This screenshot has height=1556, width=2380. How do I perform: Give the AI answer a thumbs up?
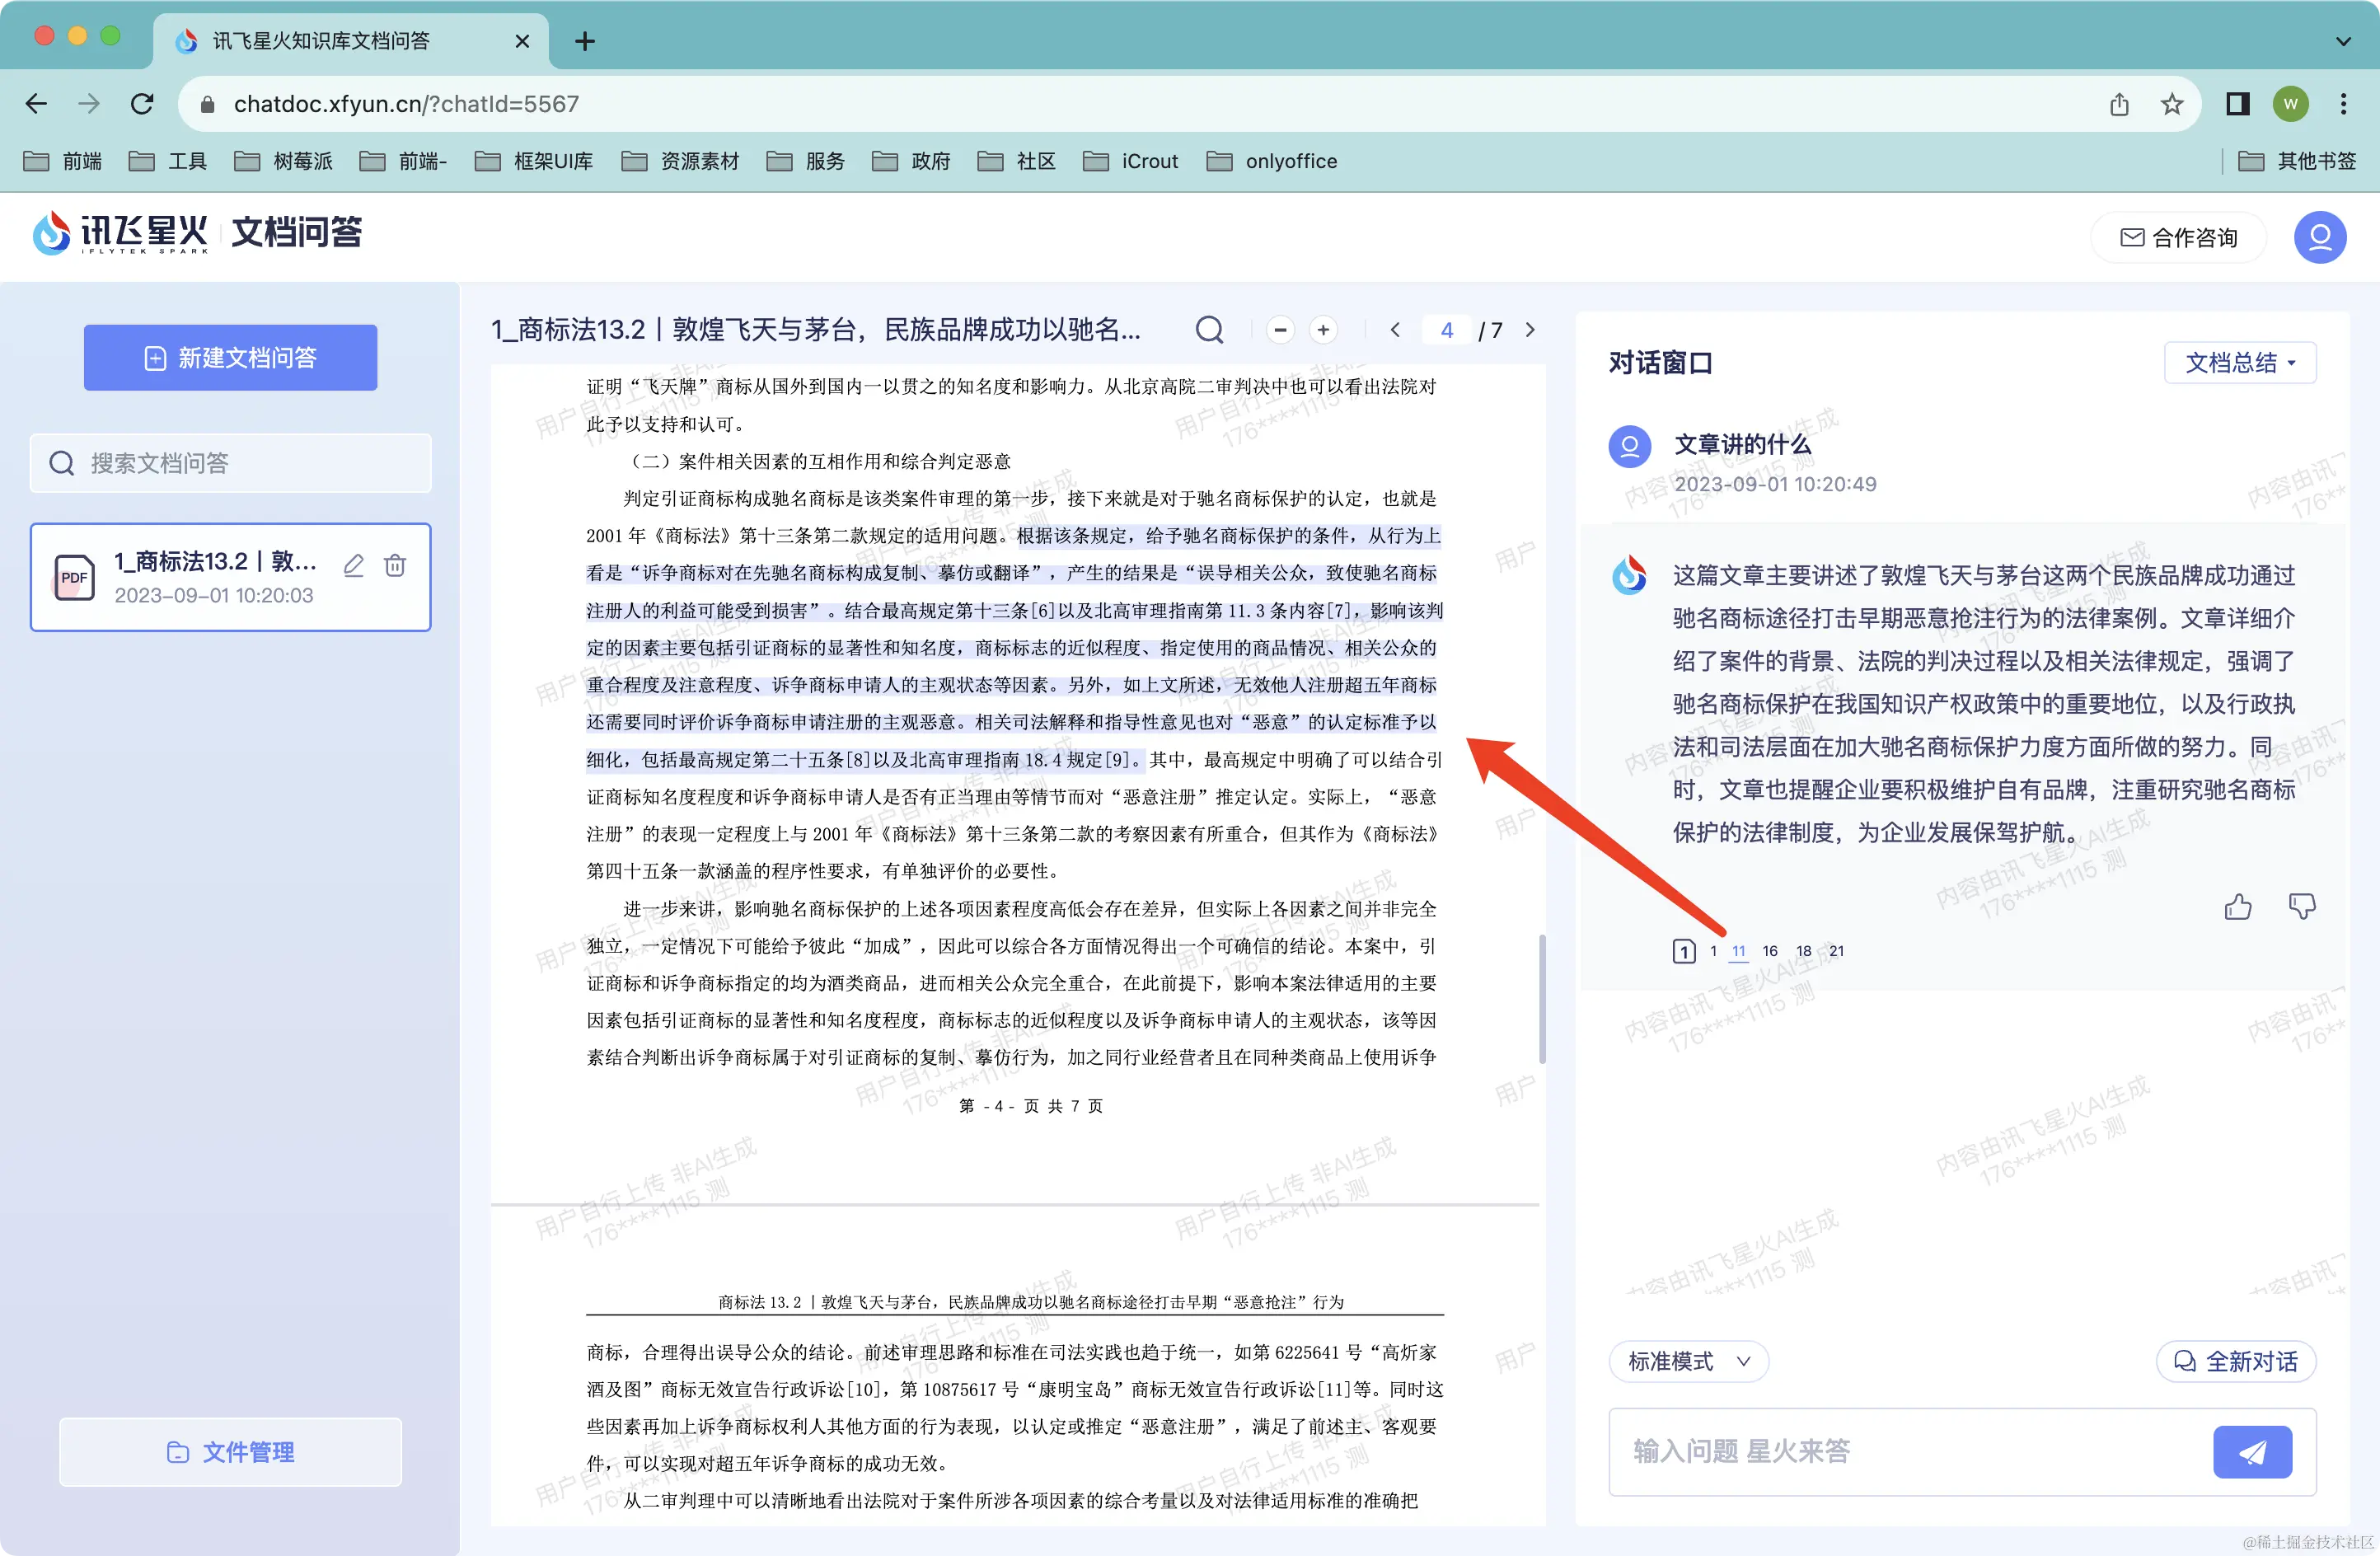(x=2239, y=906)
